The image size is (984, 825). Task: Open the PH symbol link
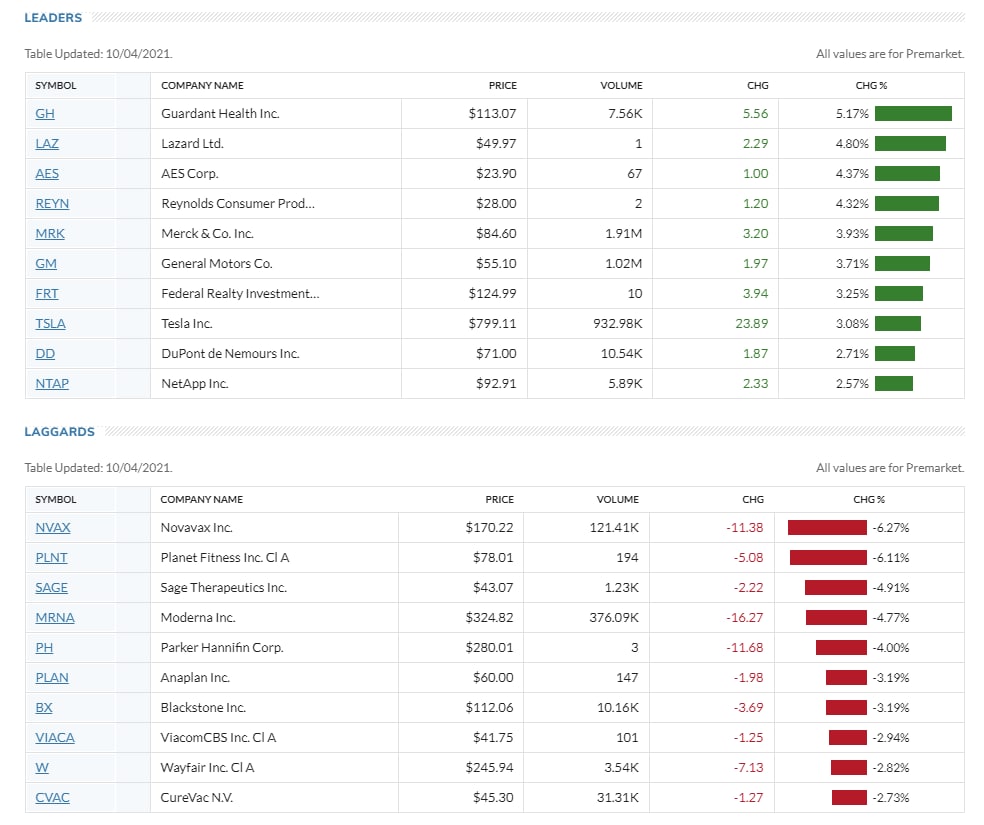(44, 648)
